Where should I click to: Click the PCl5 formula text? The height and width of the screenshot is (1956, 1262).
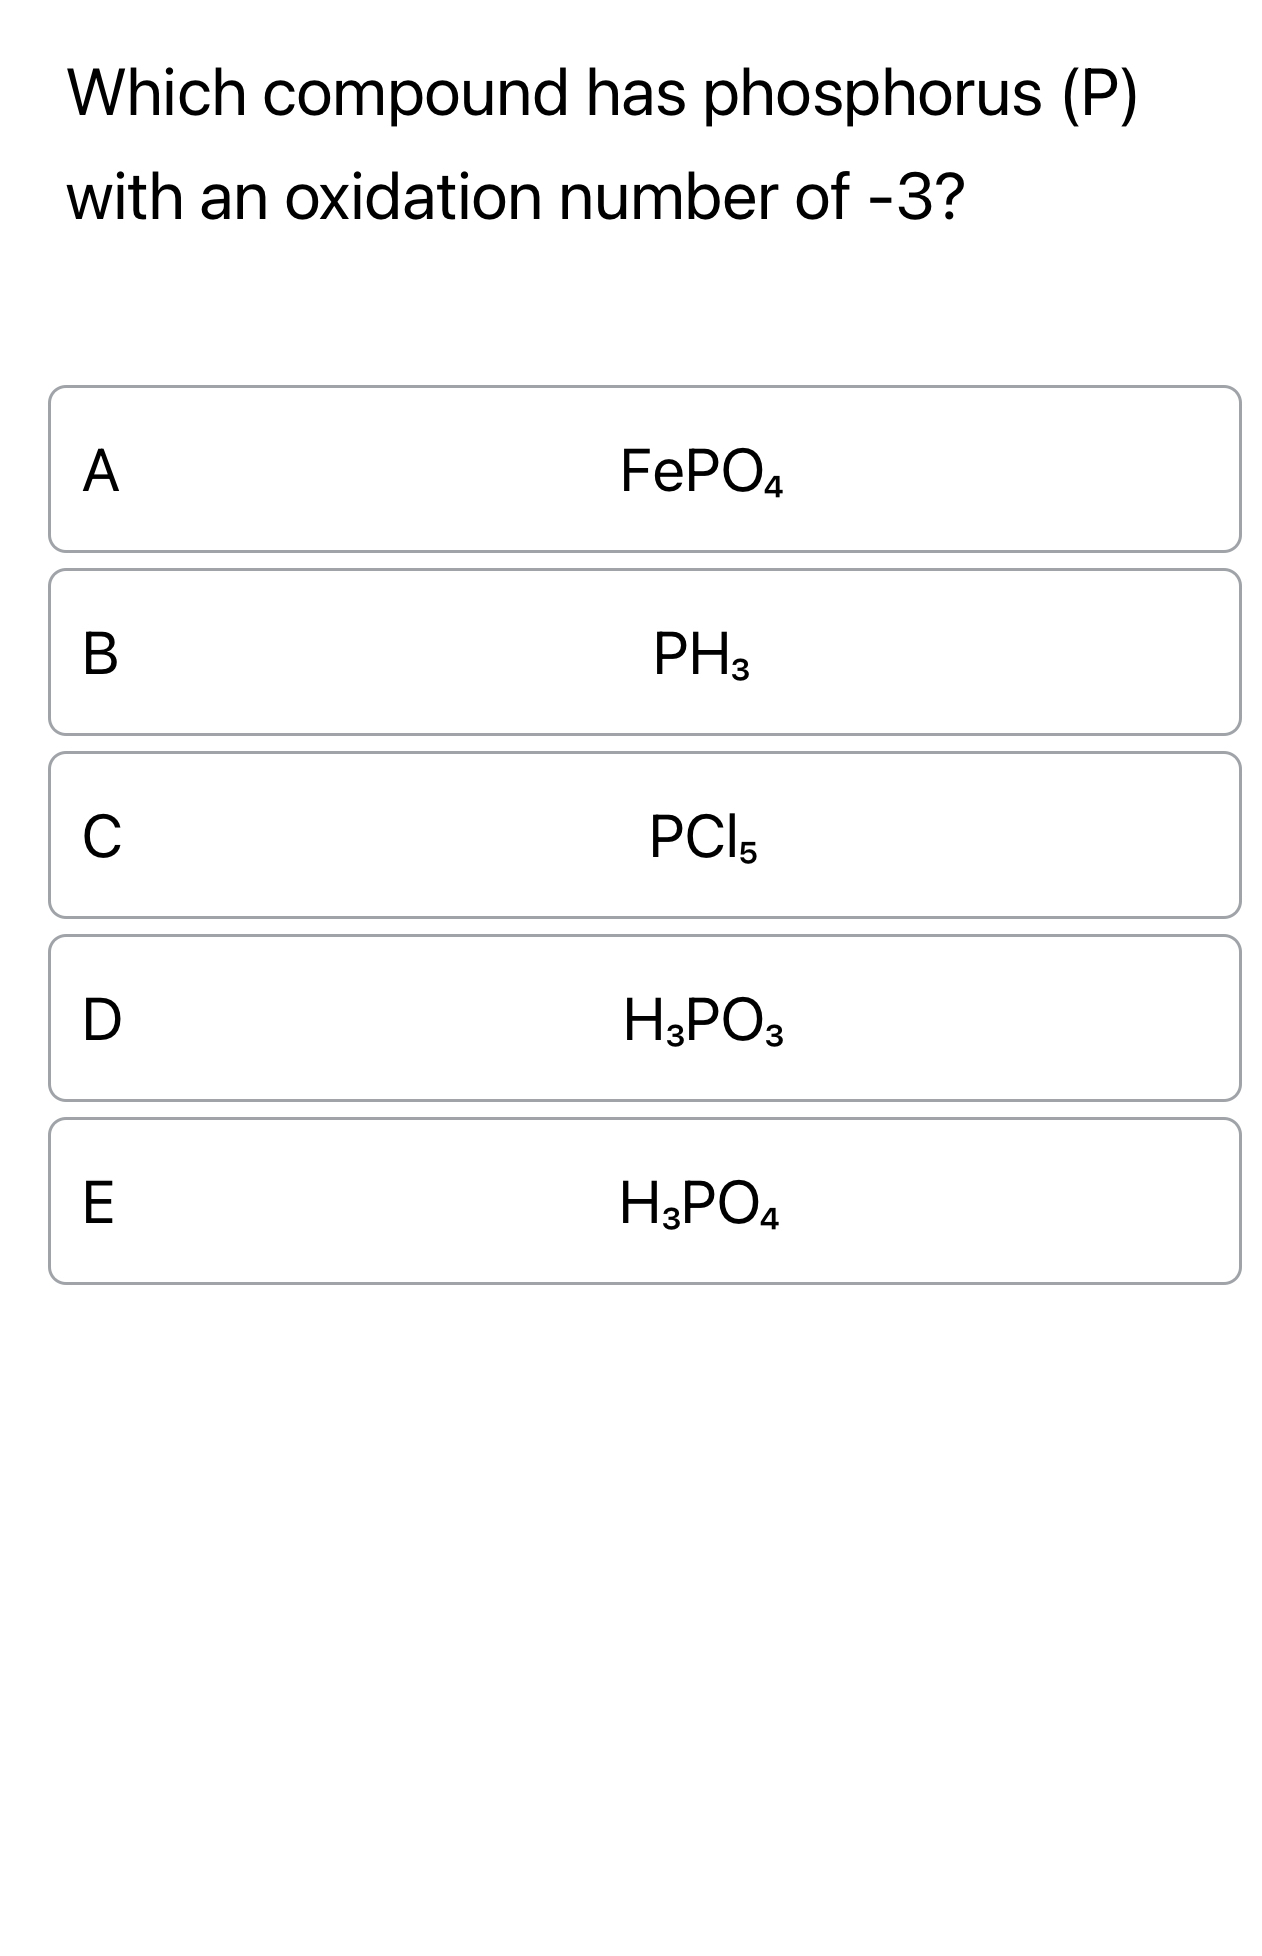tap(703, 837)
